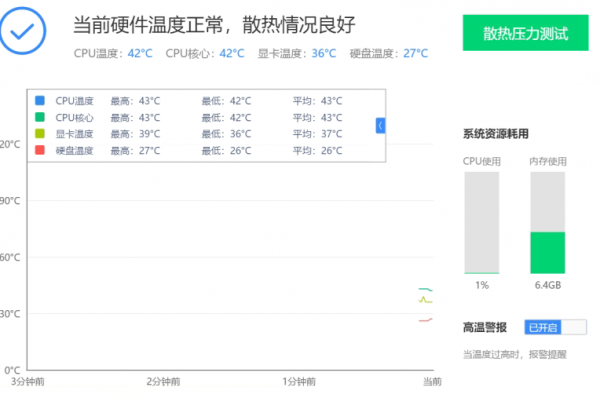Click the 6.4GB memory value
Viewport: 600px width, 398px height.
[548, 285]
